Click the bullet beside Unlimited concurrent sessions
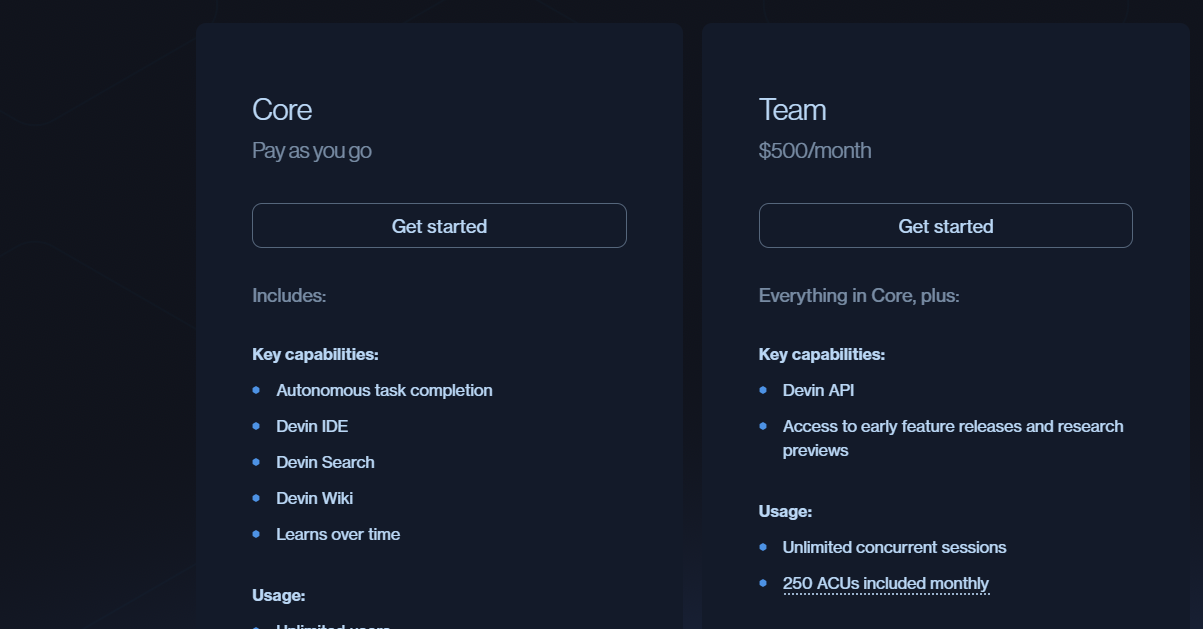 coord(763,546)
